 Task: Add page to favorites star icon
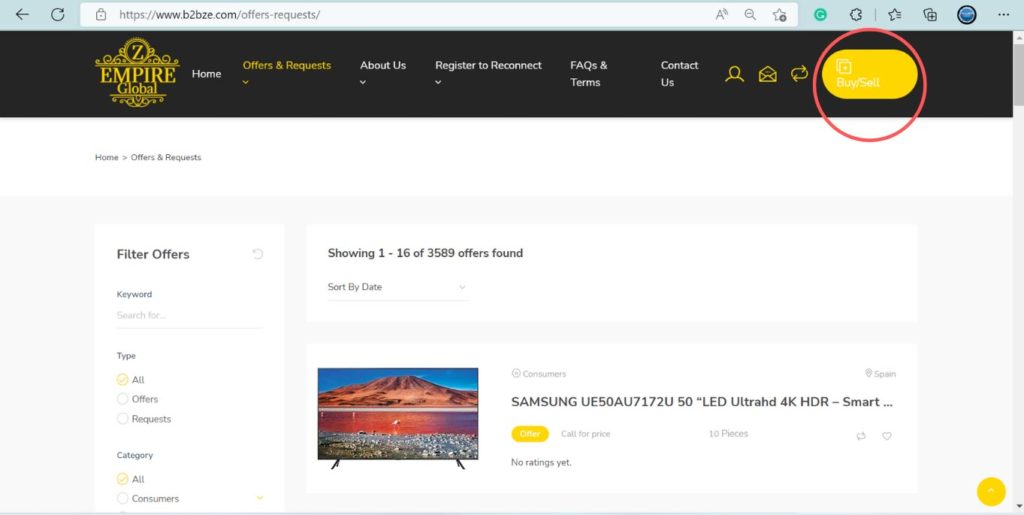(x=779, y=15)
